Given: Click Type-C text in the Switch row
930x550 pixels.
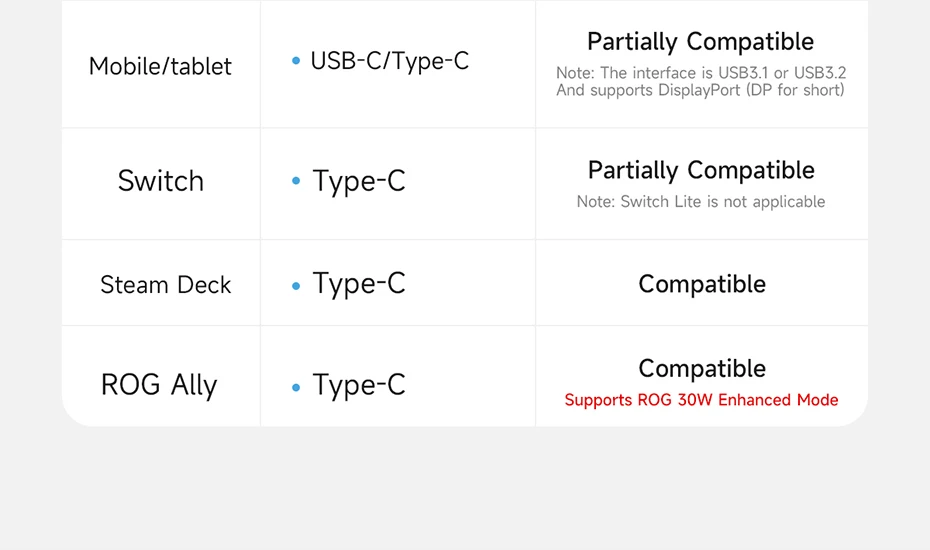Looking at the screenshot, I should [359, 181].
